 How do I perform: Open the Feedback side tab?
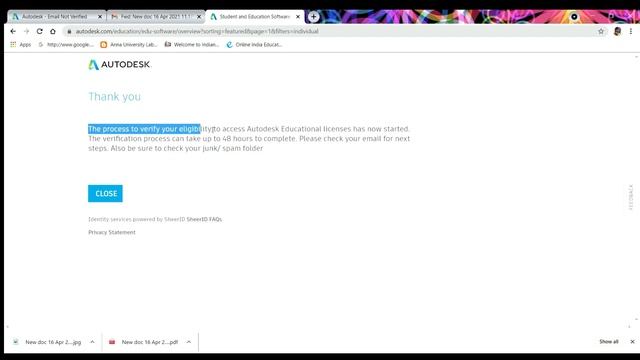click(631, 197)
